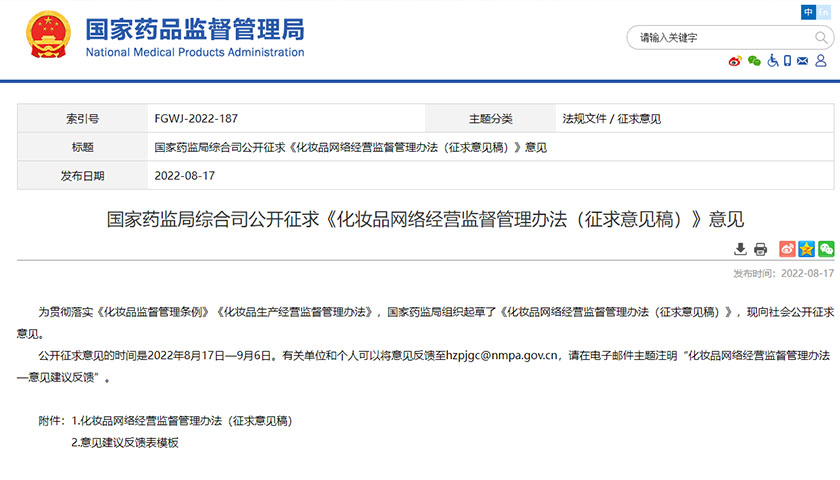Click the email envelope icon
This screenshot has width=840, height=480.
[802, 61]
